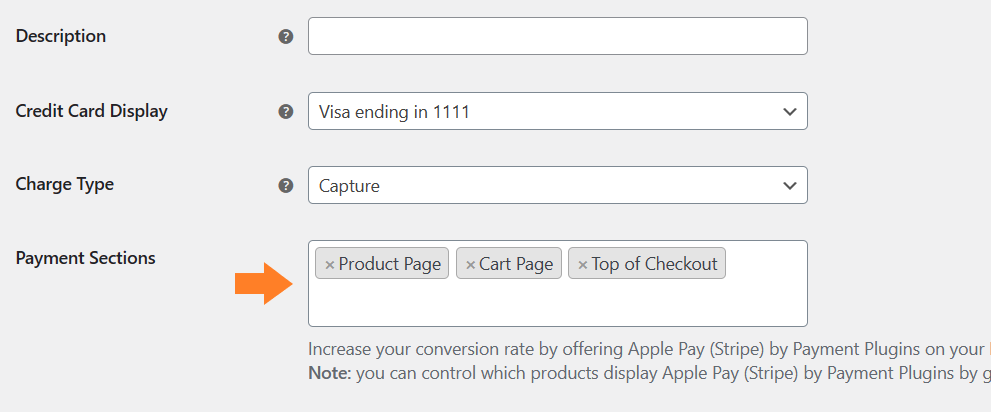Remove the Top of Checkout tag via its ×
The width and height of the screenshot is (991, 412).
(583, 265)
